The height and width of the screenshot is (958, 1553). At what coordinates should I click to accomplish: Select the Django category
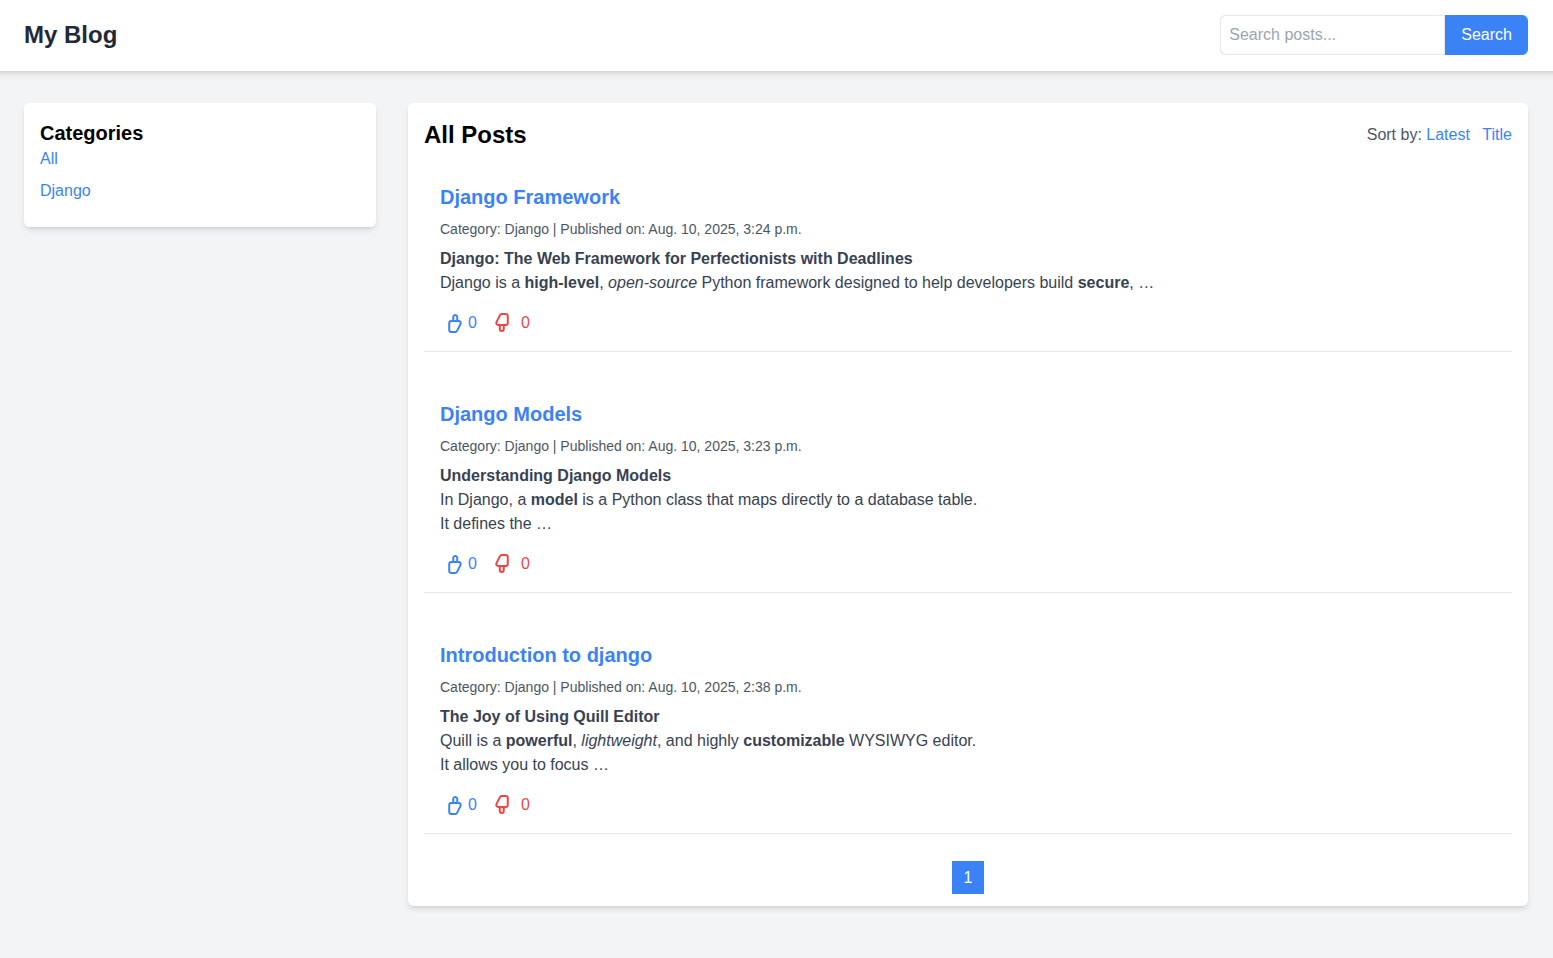65,190
